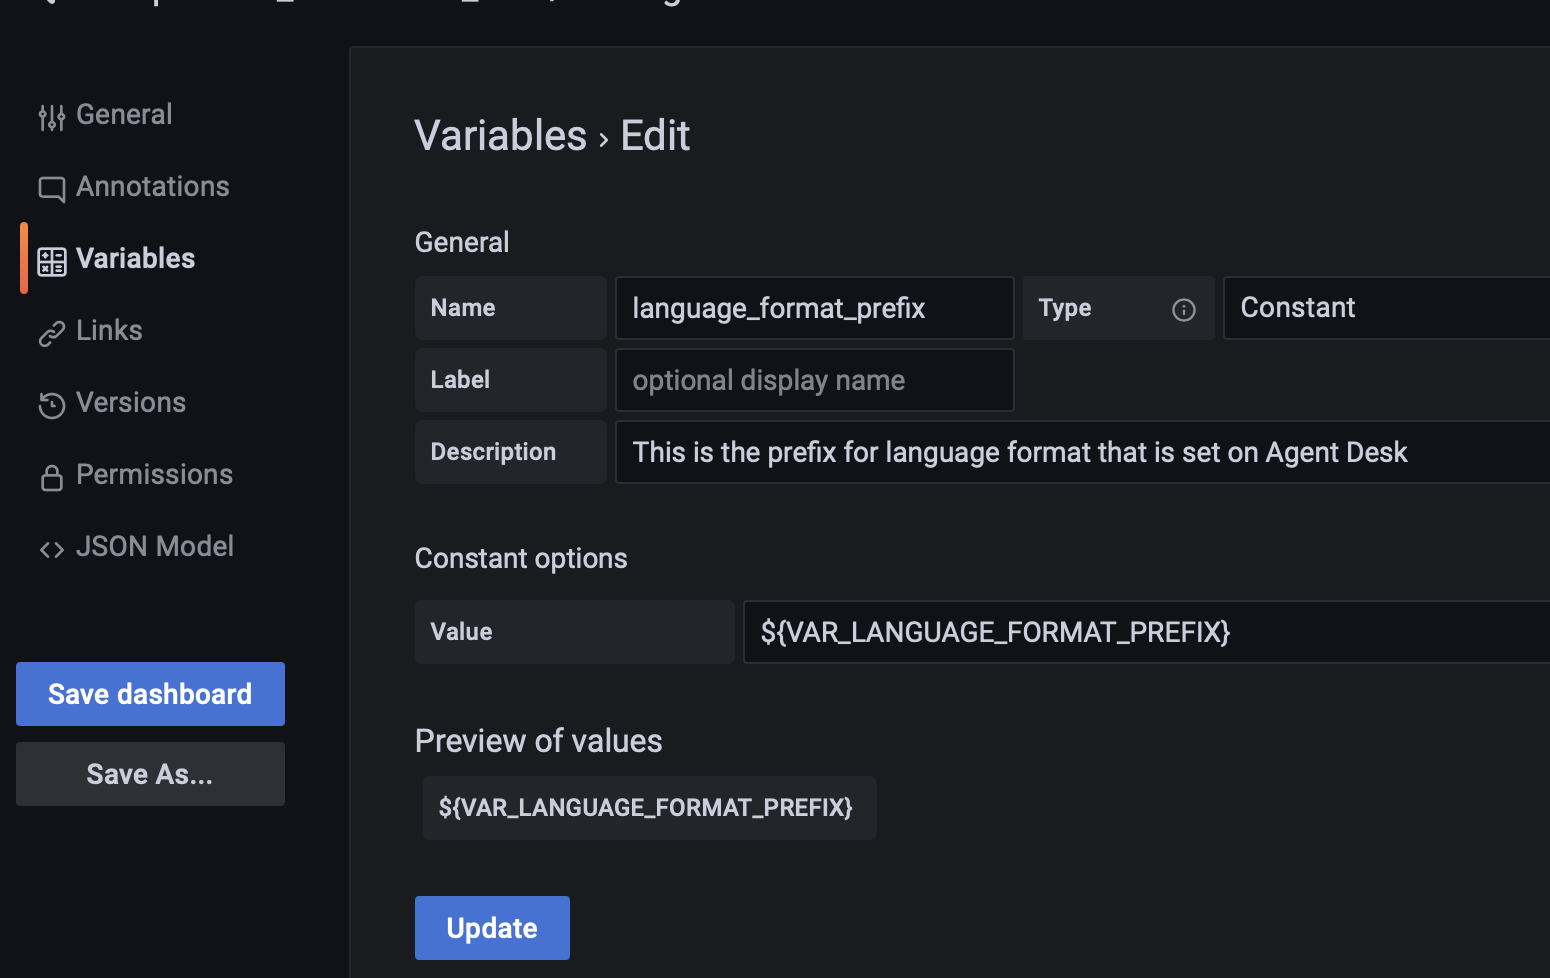Click Variables in the page breadcrumb heading

coord(500,136)
